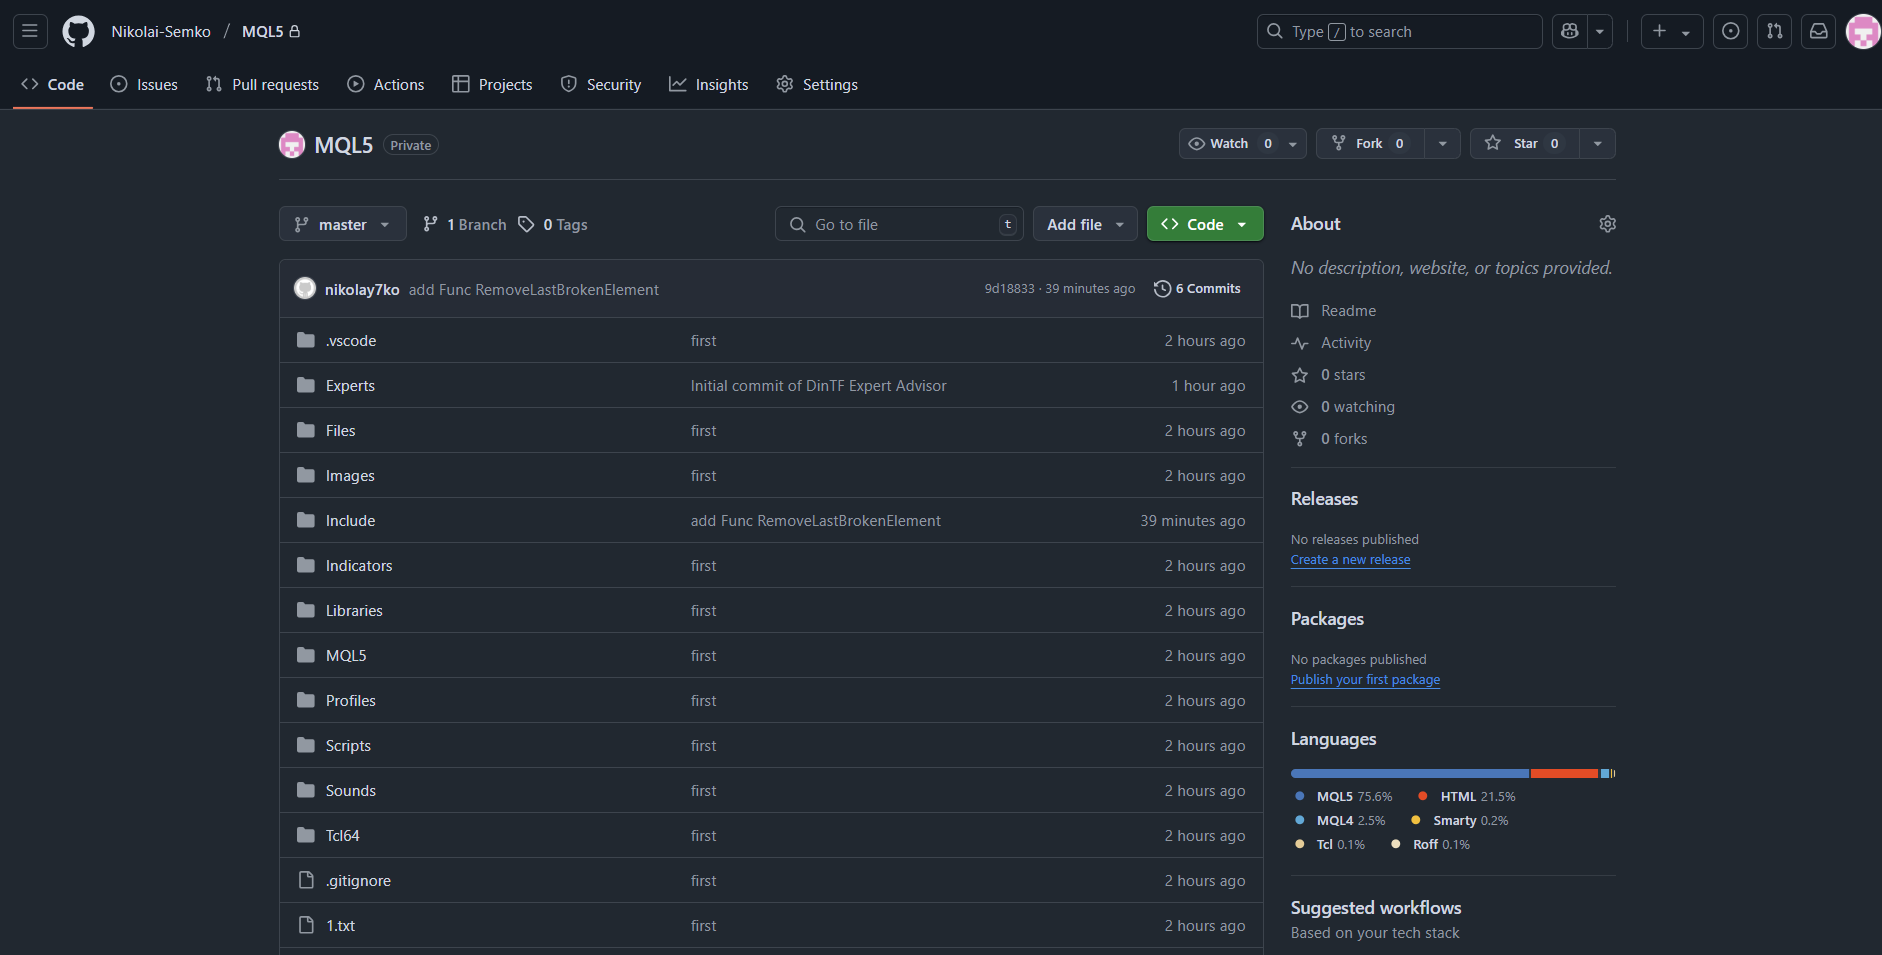
Task: Open the .vscode folder
Action: pos(351,341)
